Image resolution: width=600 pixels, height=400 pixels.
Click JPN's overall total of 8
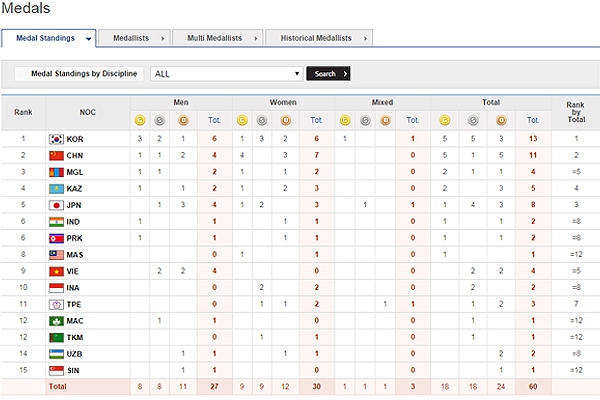533,205
